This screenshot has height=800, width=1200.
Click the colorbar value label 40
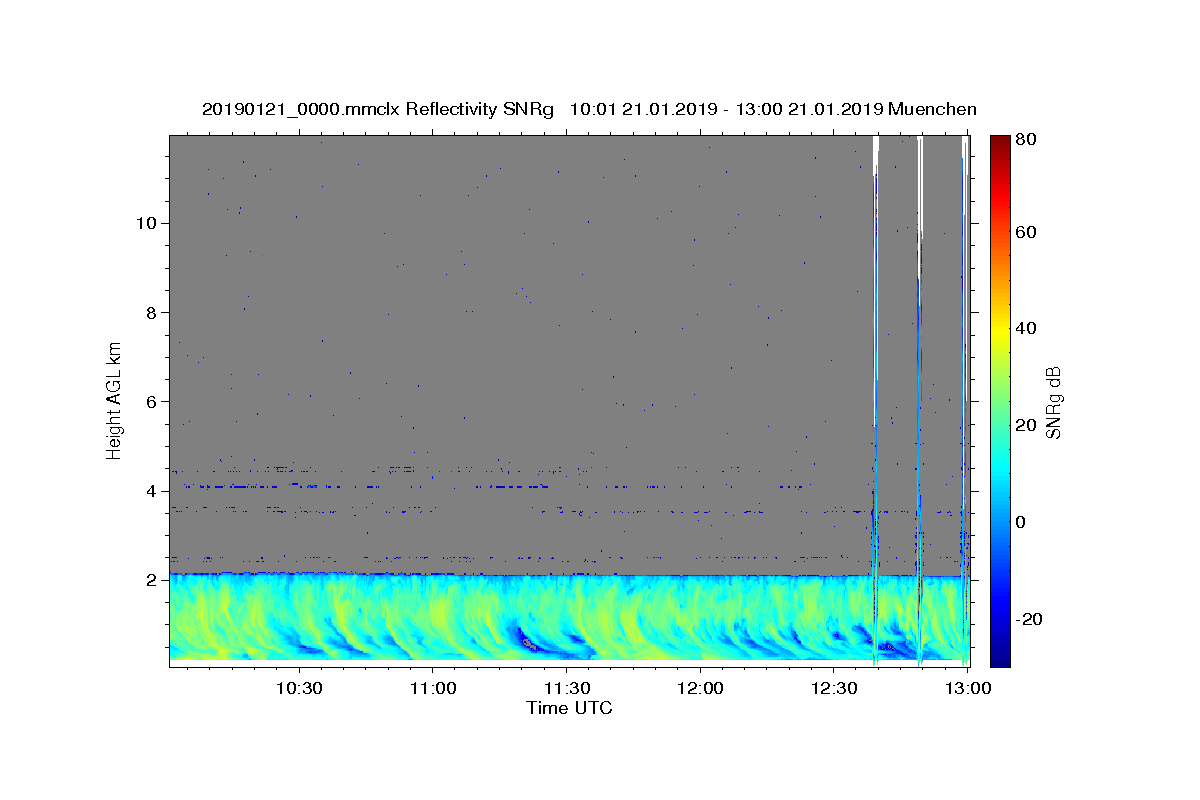pyautogui.click(x=1026, y=328)
